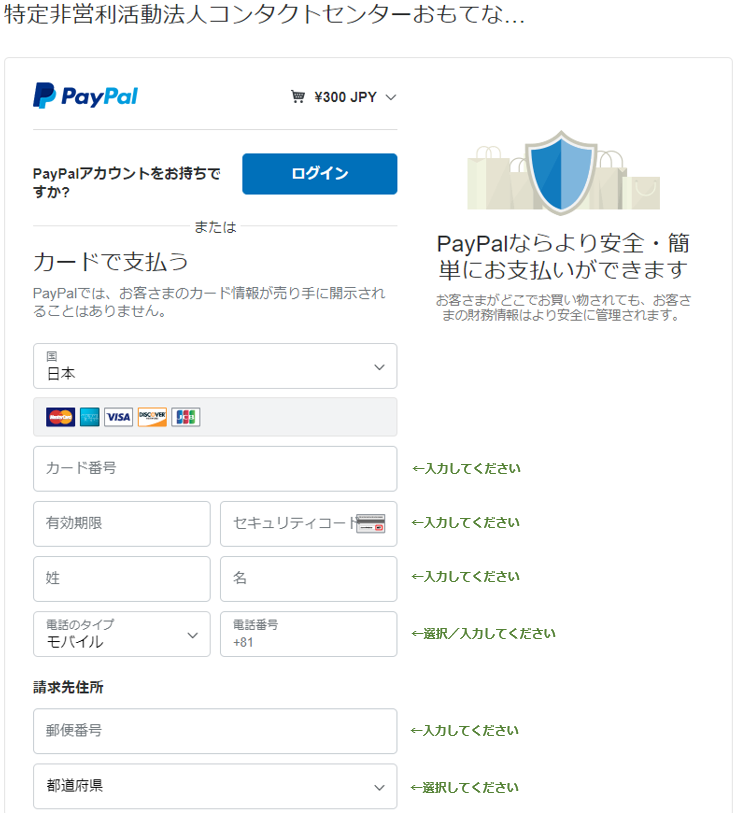
Task: Click the ログイン button
Action: pos(320,174)
